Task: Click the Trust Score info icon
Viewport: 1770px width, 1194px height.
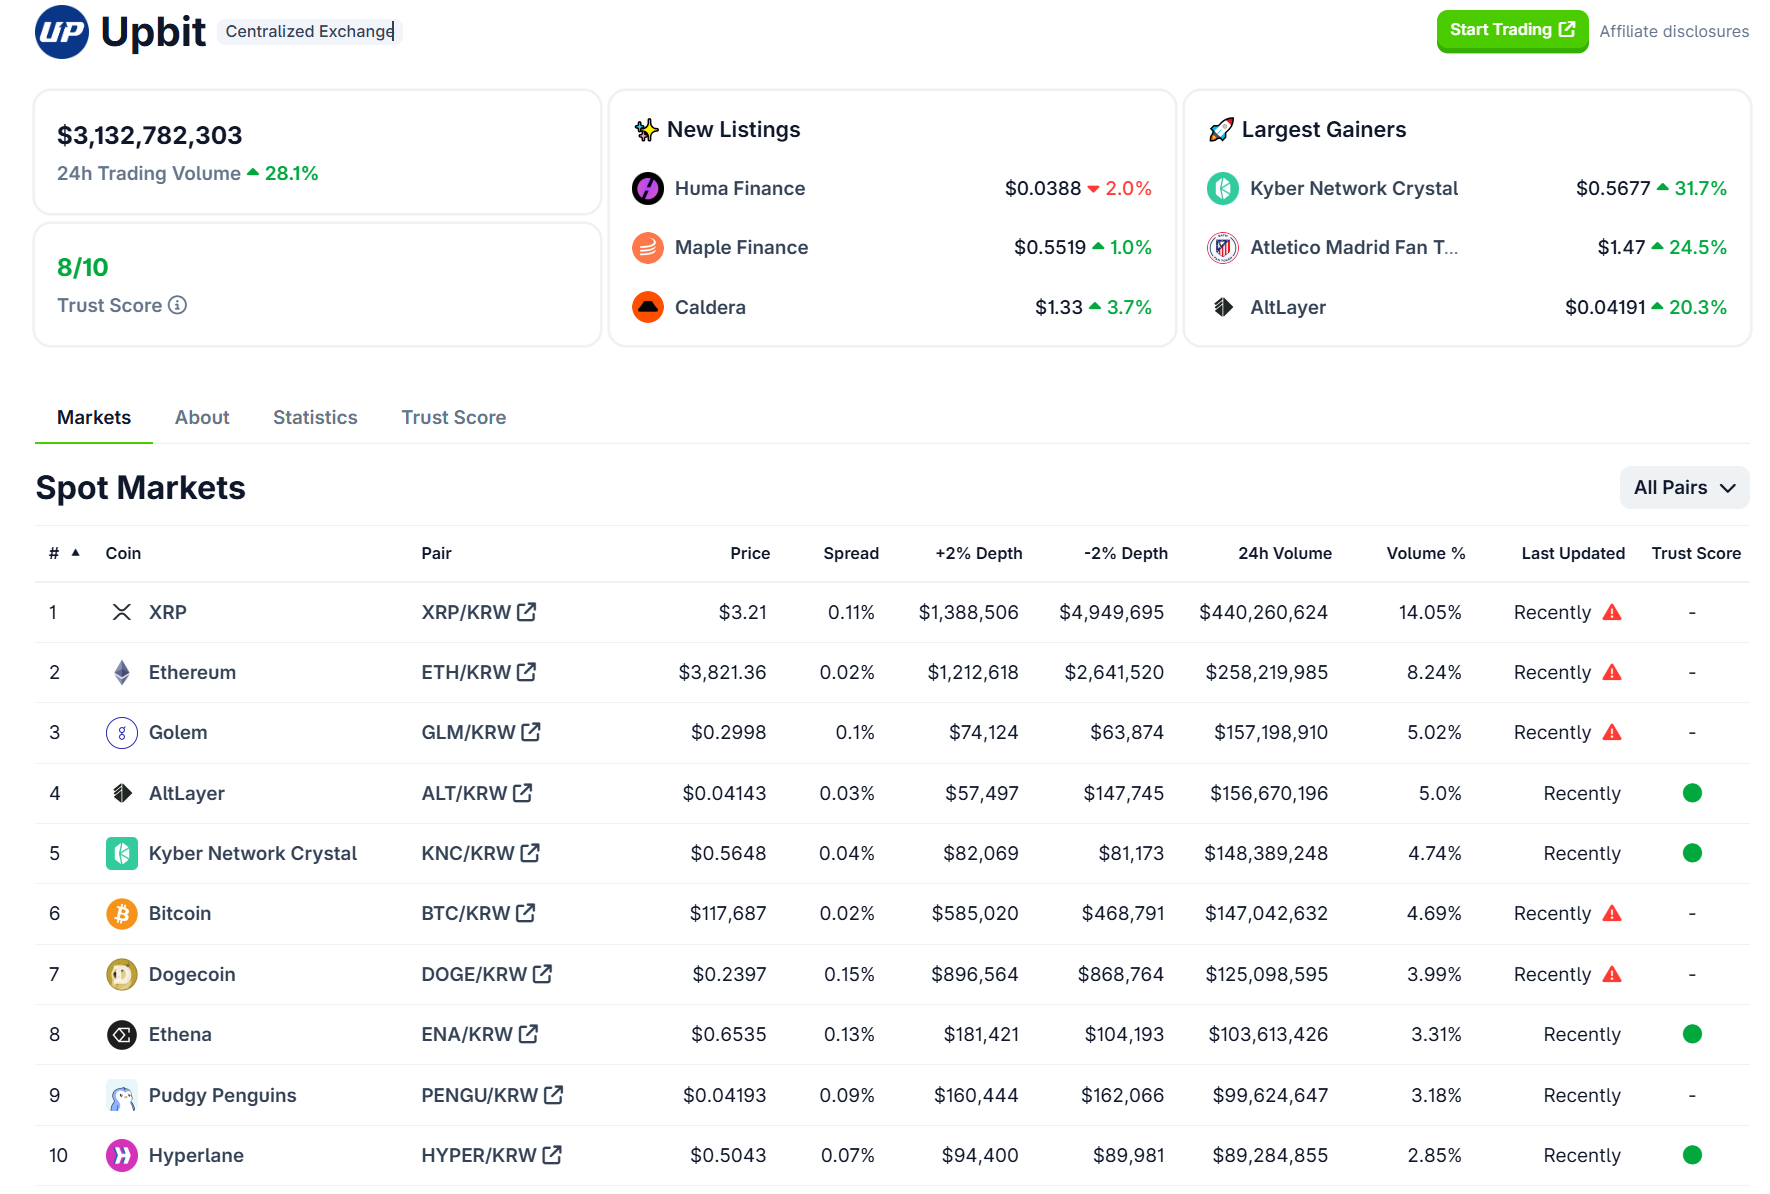Action: pos(177,305)
